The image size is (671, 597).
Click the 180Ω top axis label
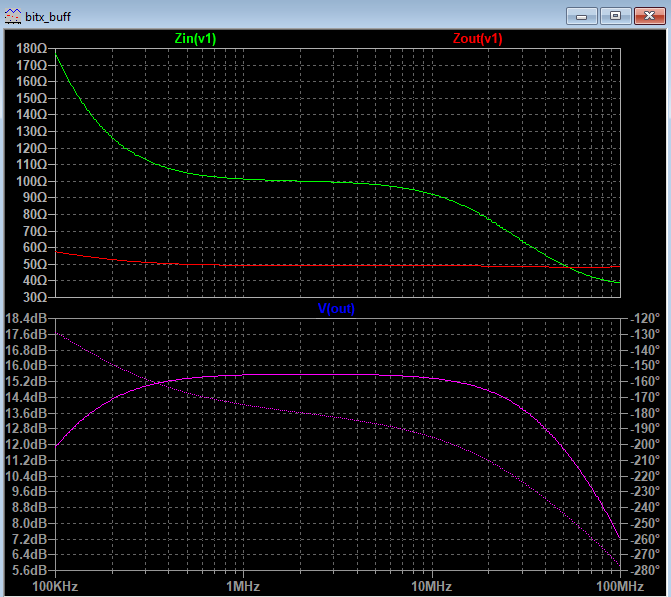[30, 48]
